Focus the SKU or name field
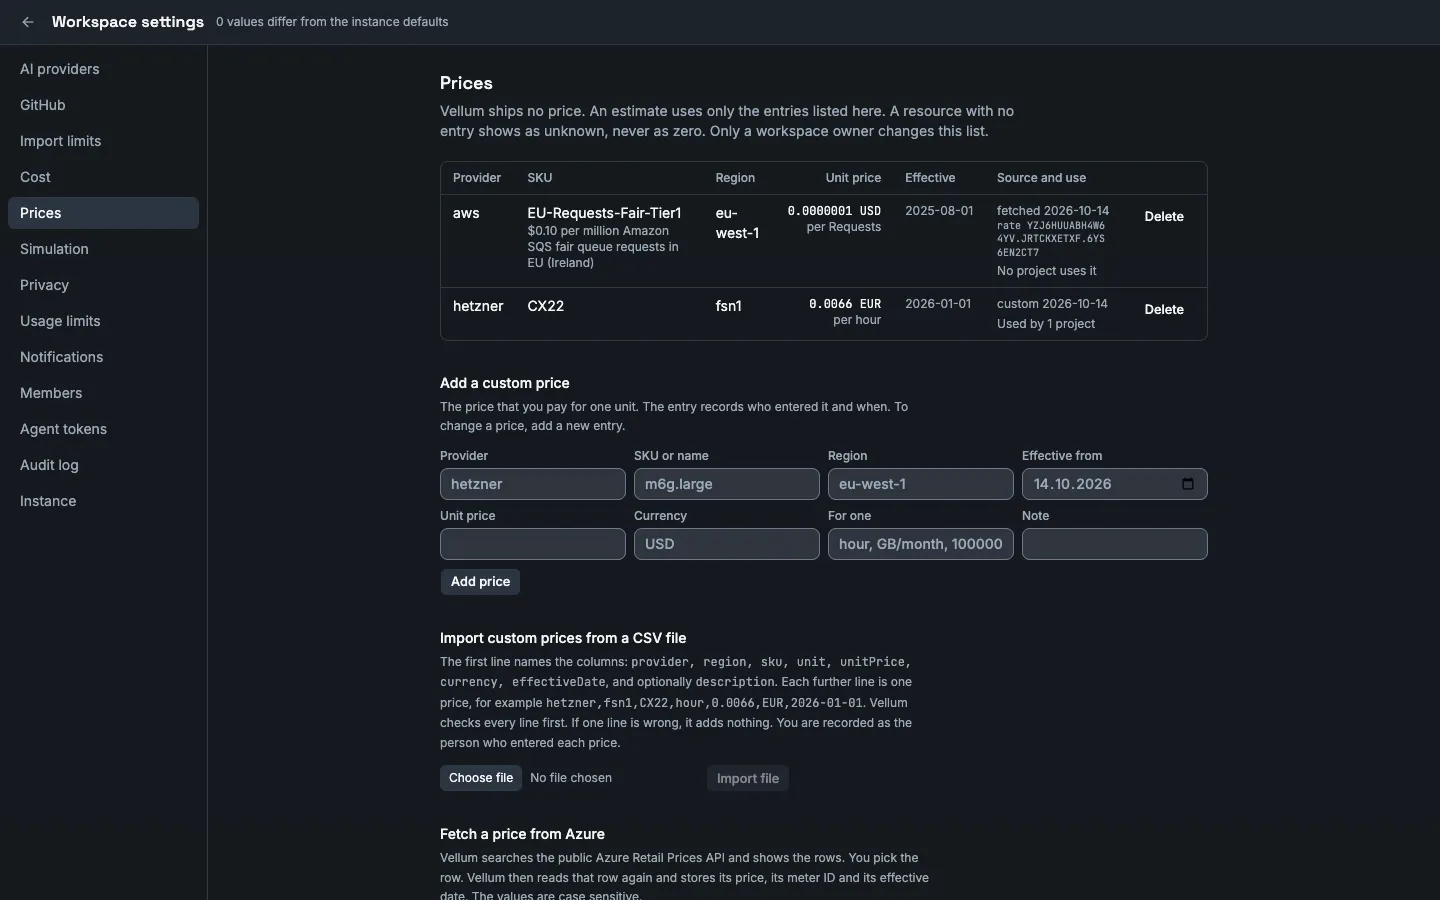 [x=727, y=484]
